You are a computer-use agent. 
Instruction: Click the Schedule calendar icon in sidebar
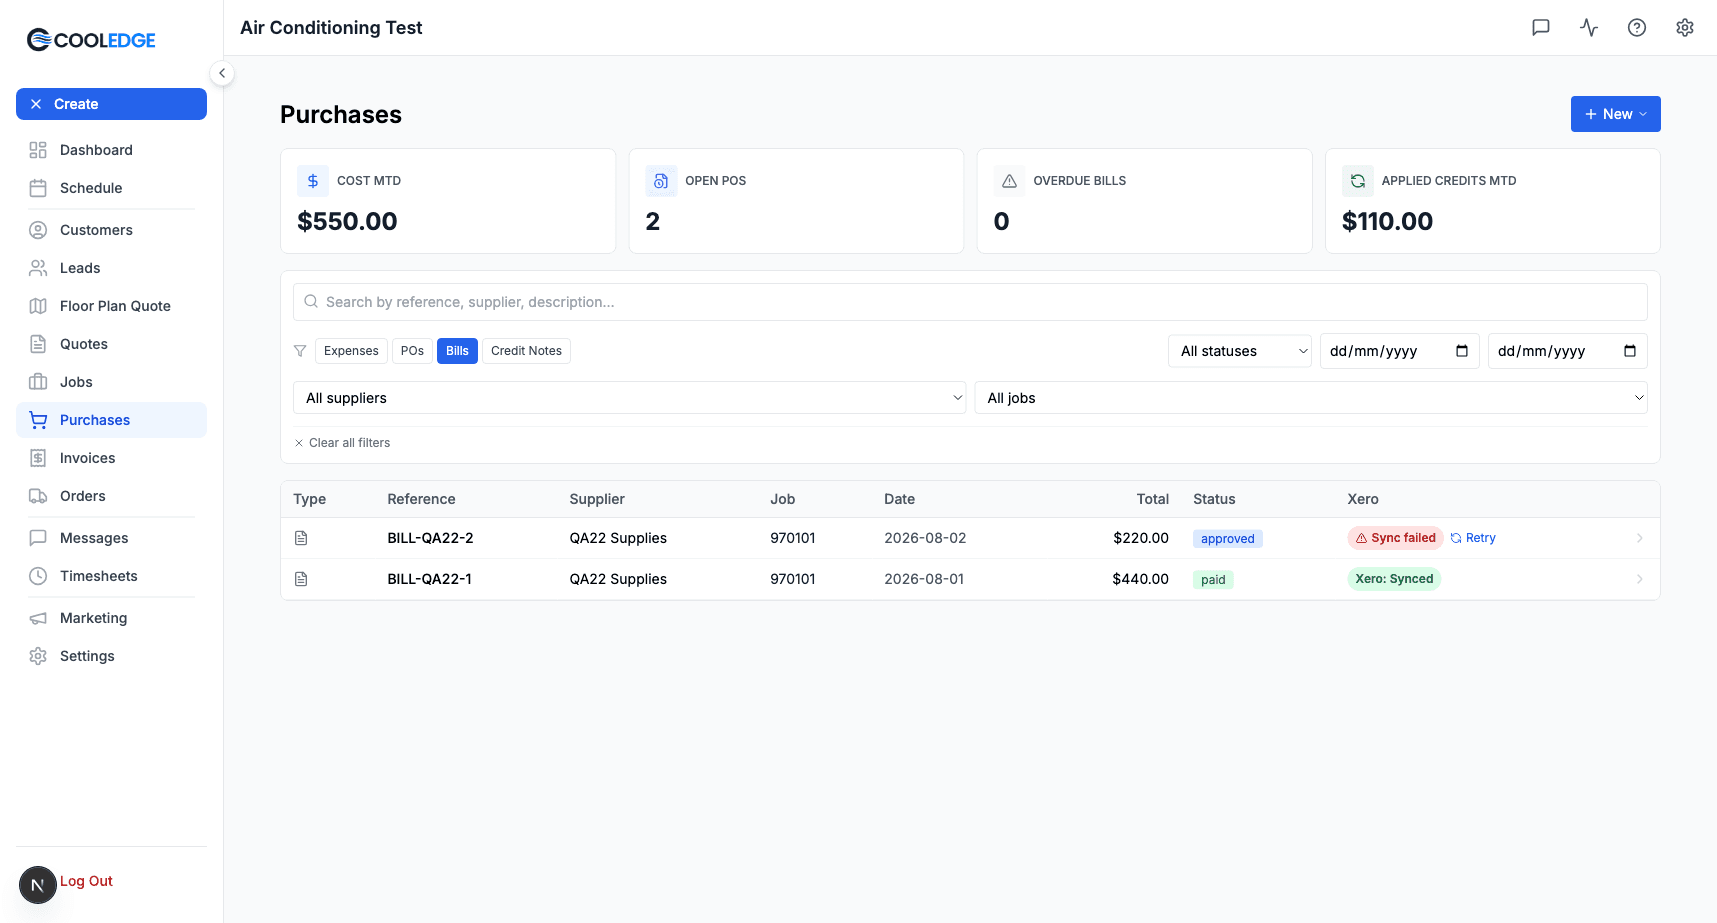click(38, 188)
